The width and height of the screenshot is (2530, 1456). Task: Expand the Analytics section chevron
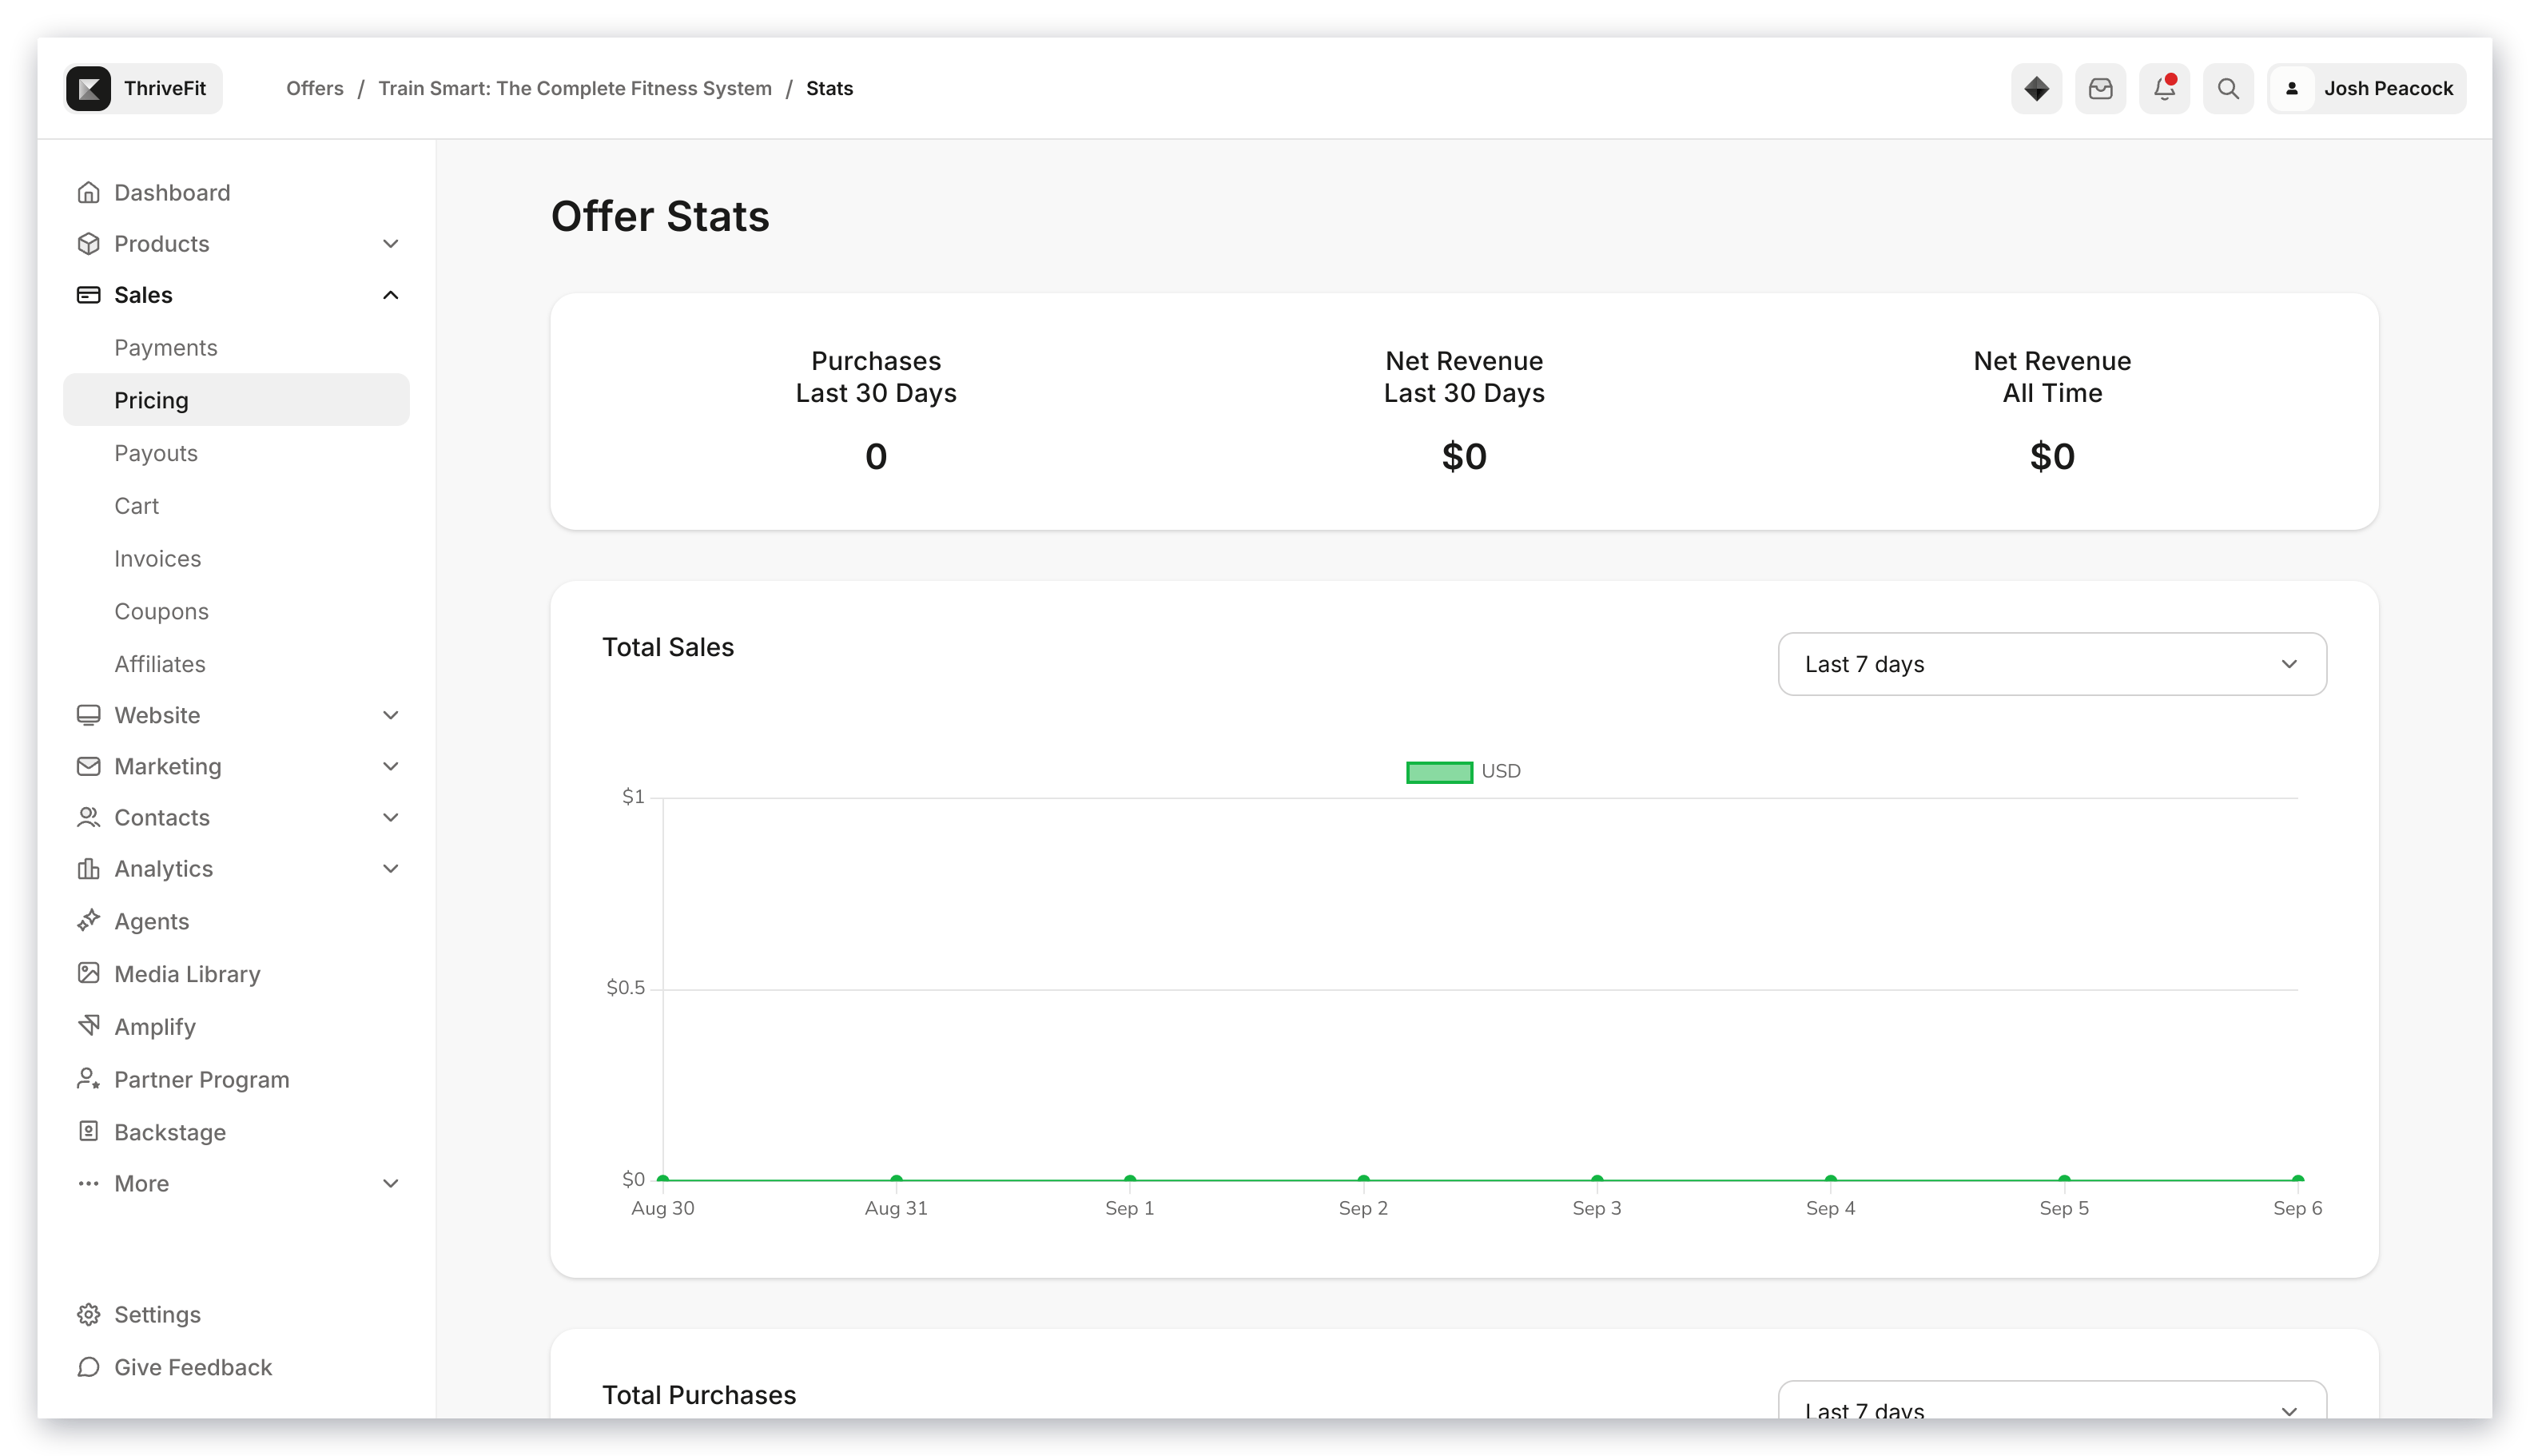(x=390, y=868)
